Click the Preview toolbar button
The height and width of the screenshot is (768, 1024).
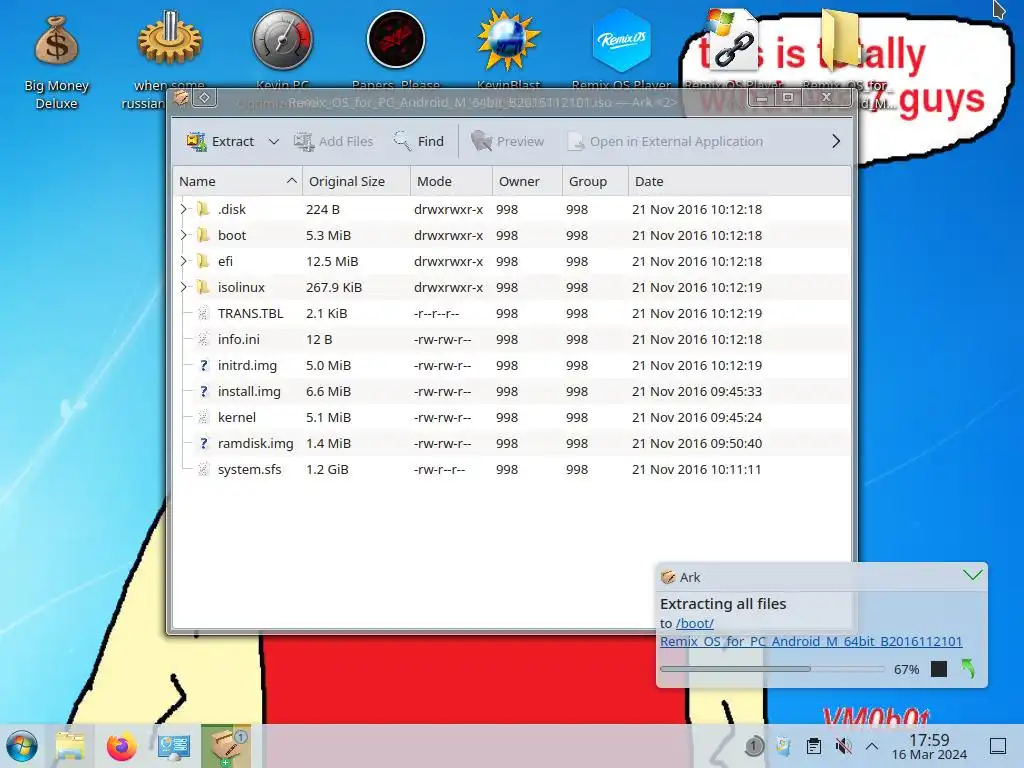coord(507,141)
